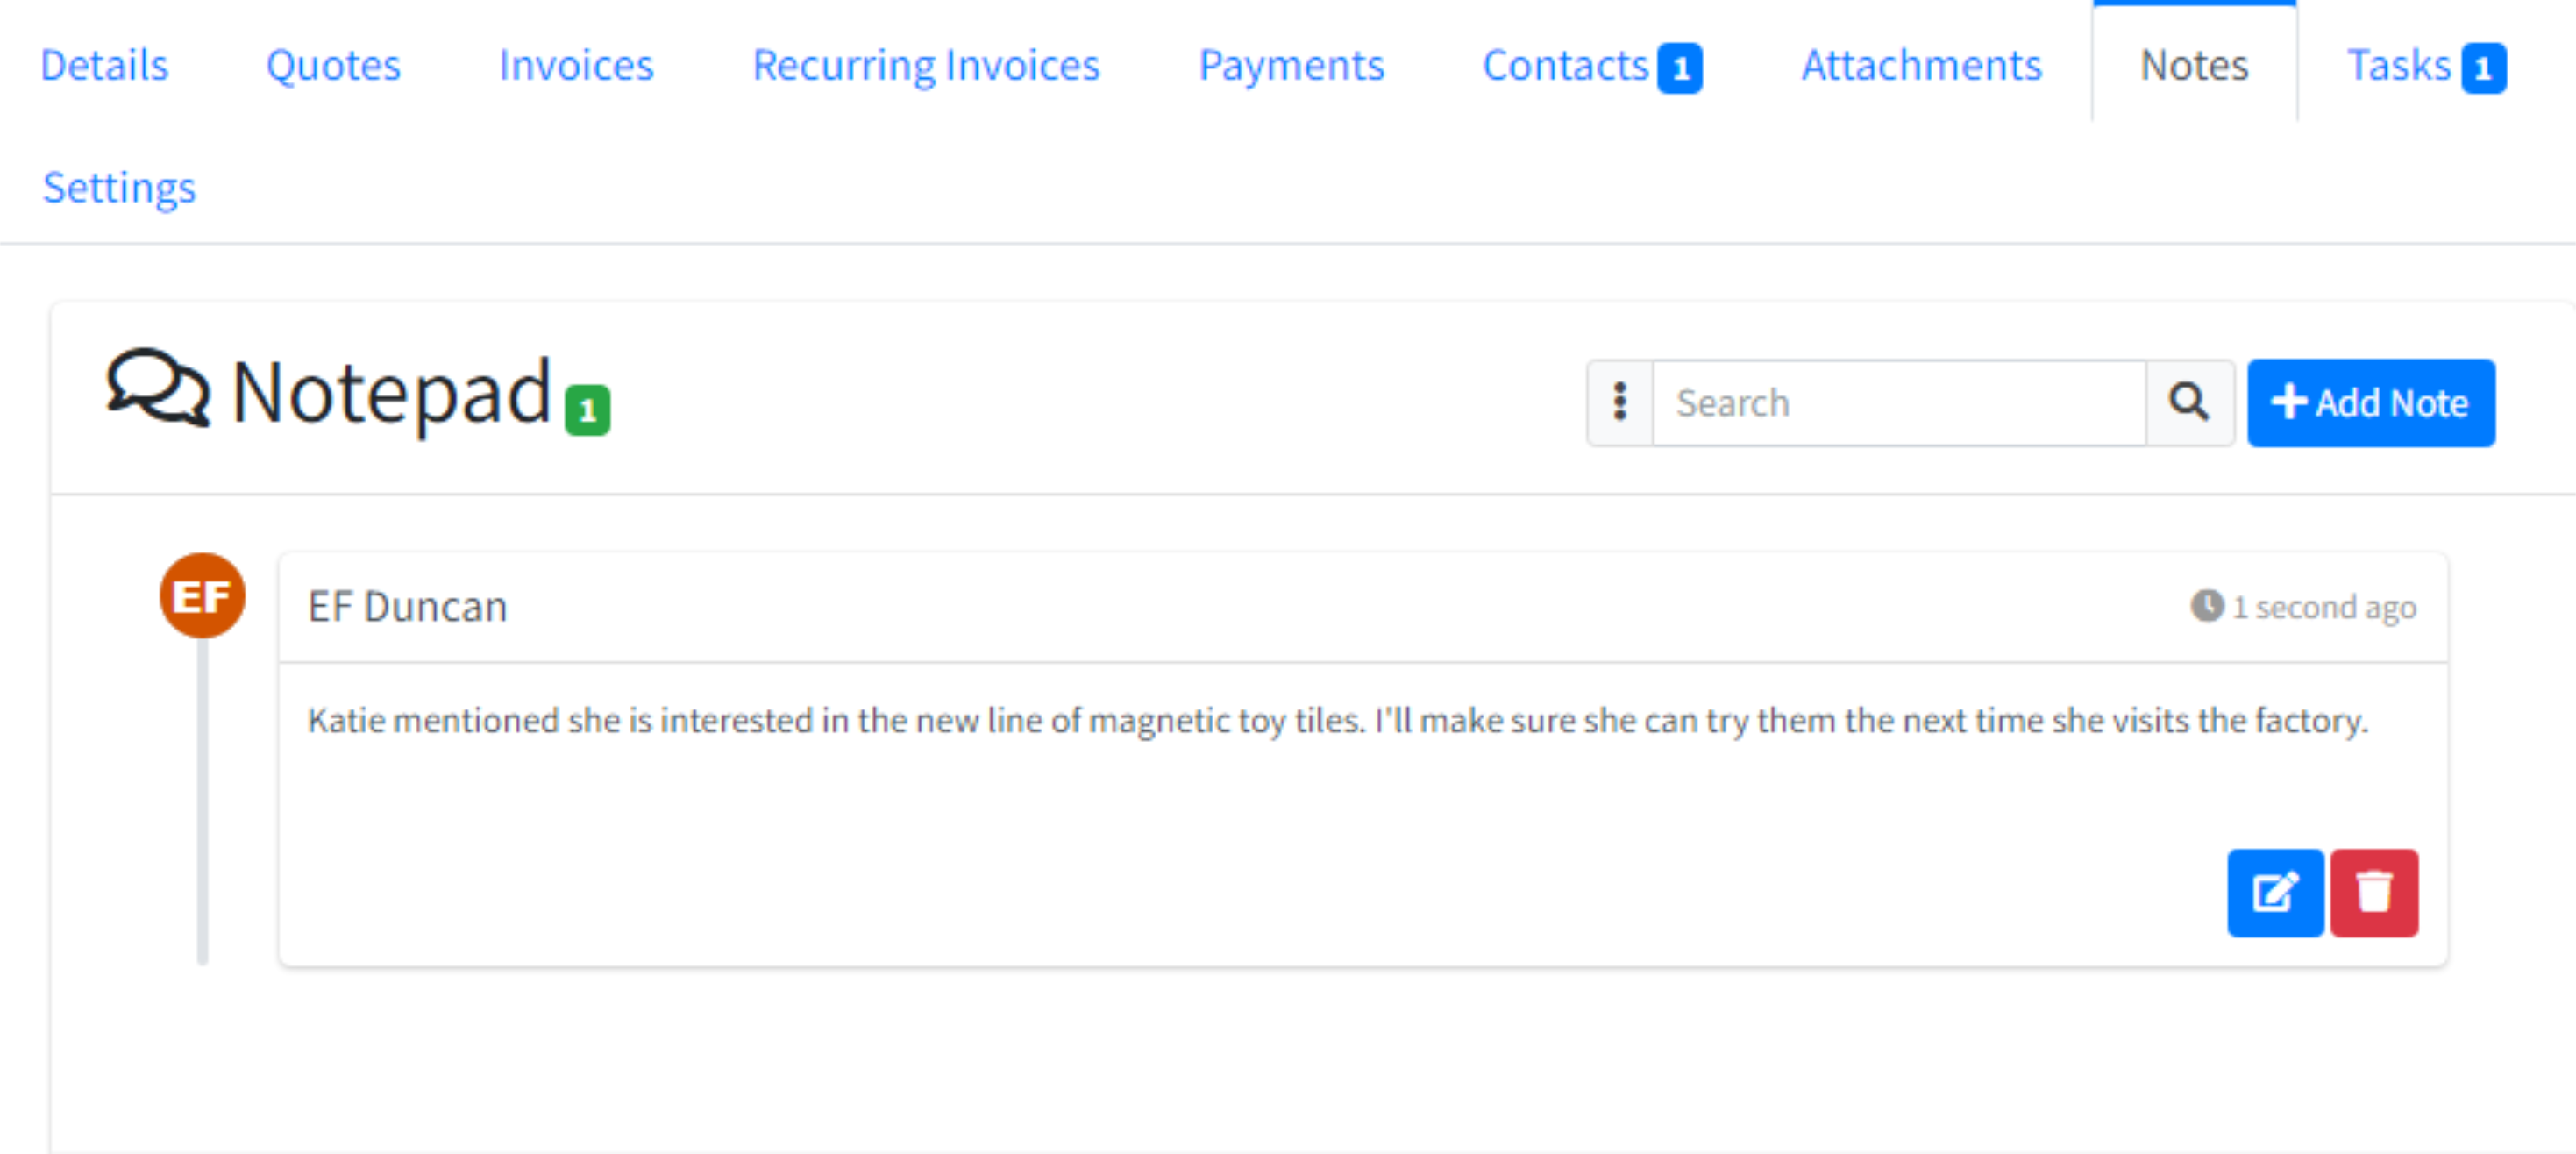Viewport: 2576px width, 1154px height.
Task: Click the green Notepad count badge
Action: coord(588,410)
